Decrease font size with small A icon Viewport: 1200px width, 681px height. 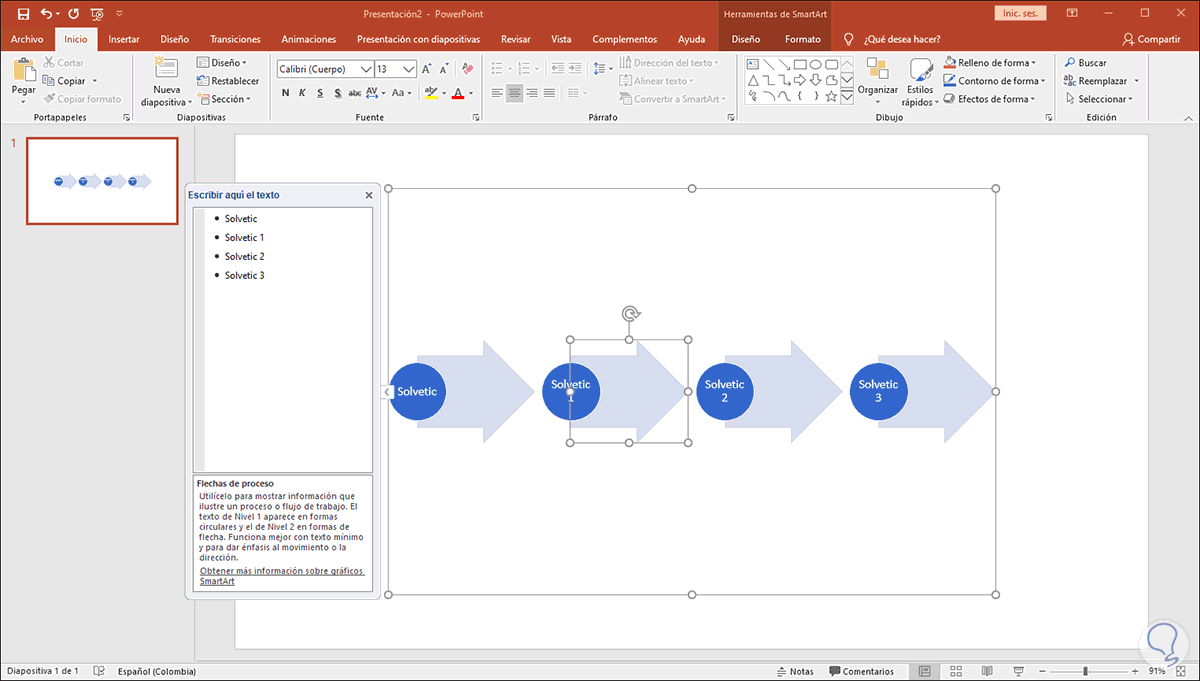[444, 69]
